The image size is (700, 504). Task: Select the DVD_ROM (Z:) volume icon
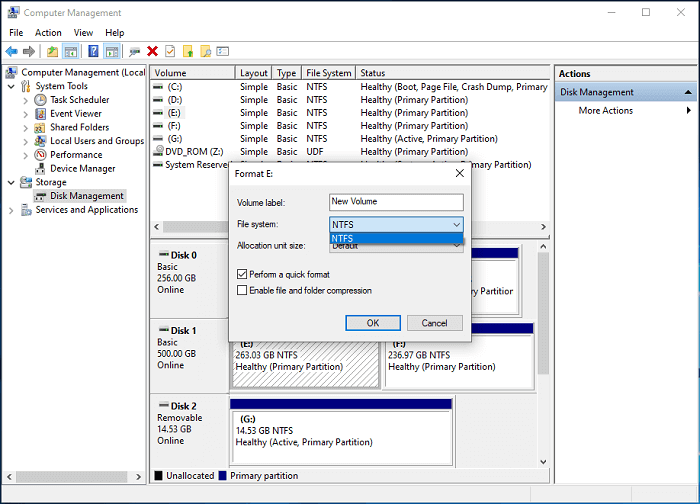(158, 152)
